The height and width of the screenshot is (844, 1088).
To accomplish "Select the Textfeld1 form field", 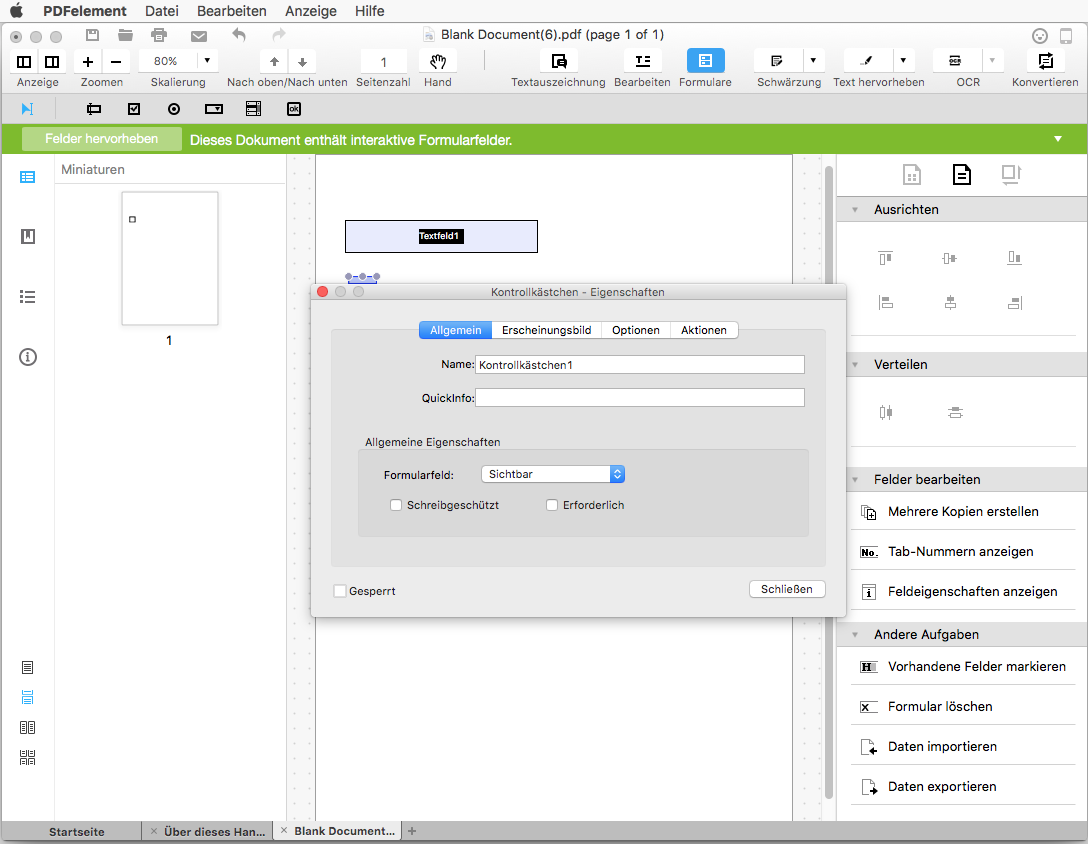I will pyautogui.click(x=441, y=237).
